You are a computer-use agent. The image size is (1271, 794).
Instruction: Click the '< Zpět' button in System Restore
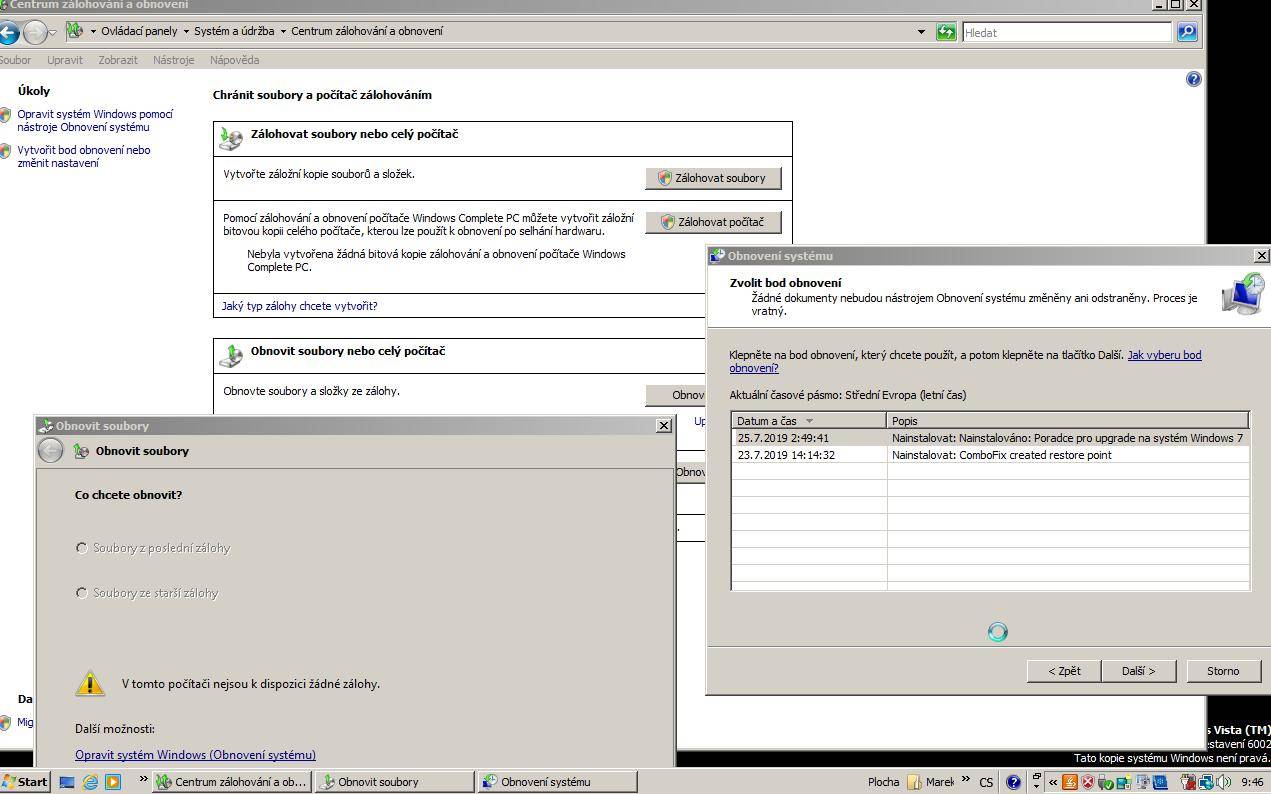(x=1064, y=671)
